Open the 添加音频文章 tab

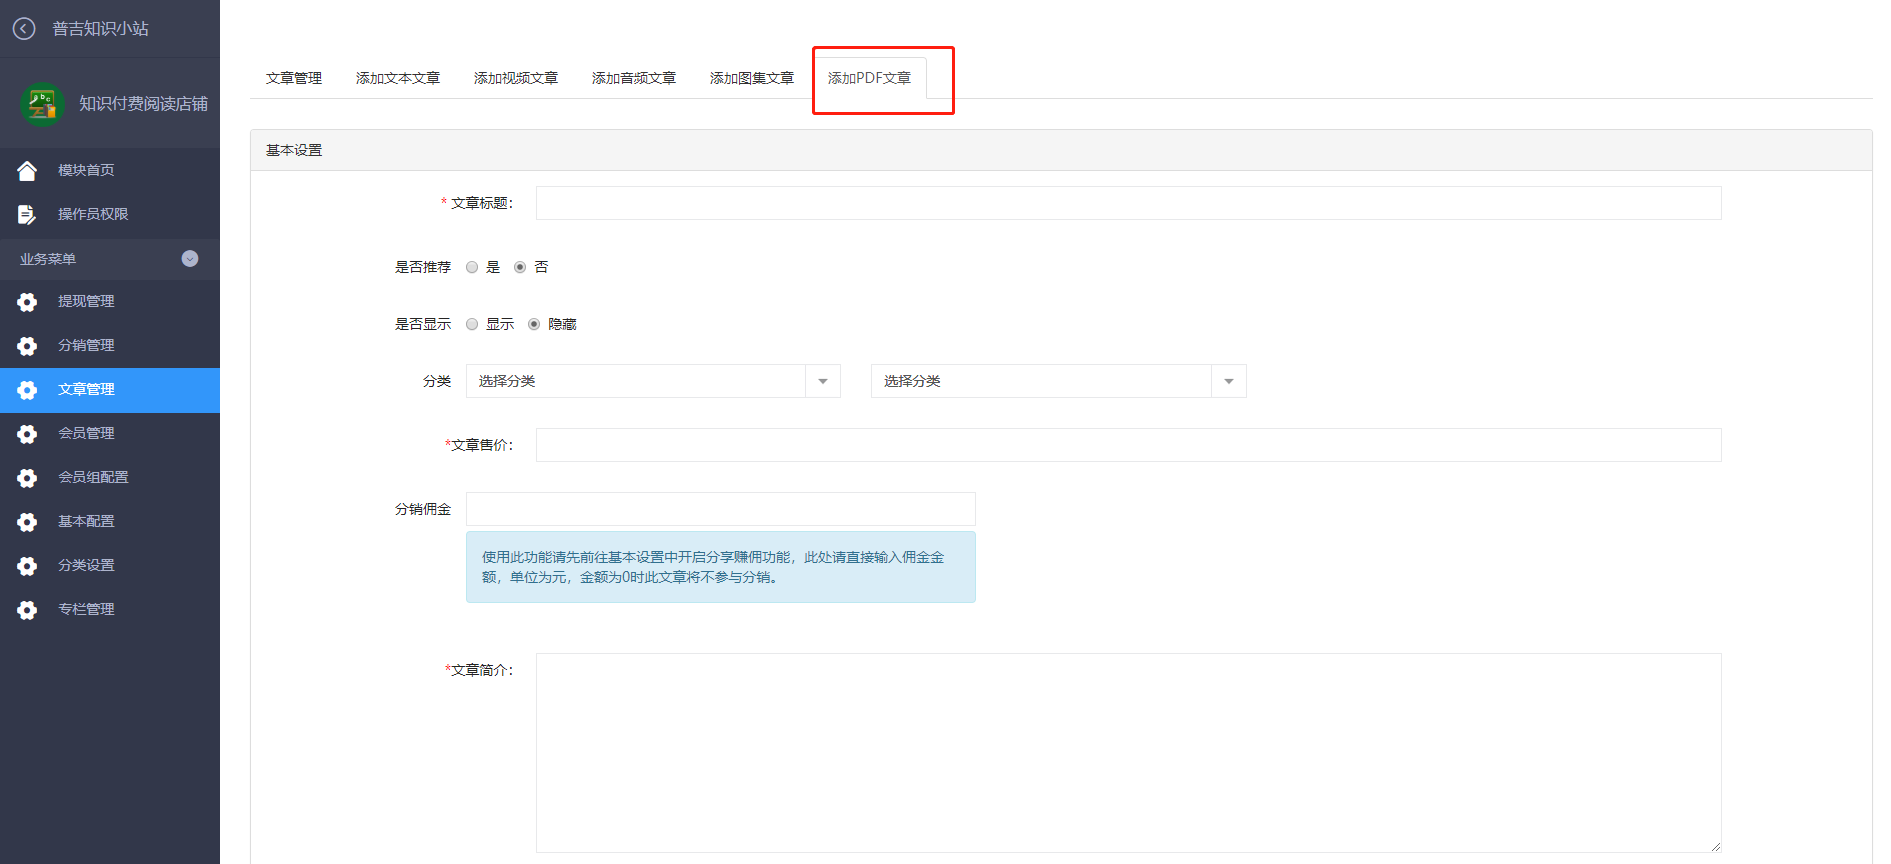(x=634, y=78)
